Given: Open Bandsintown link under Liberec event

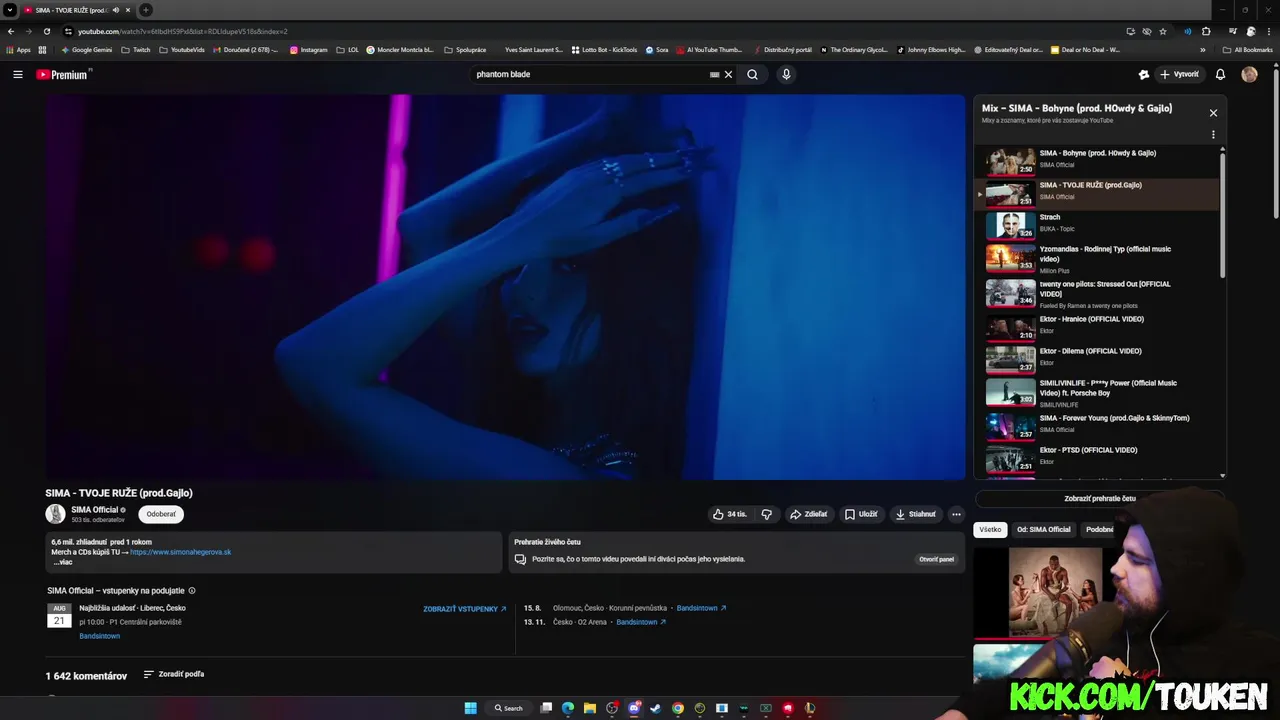Looking at the screenshot, I should coord(99,636).
